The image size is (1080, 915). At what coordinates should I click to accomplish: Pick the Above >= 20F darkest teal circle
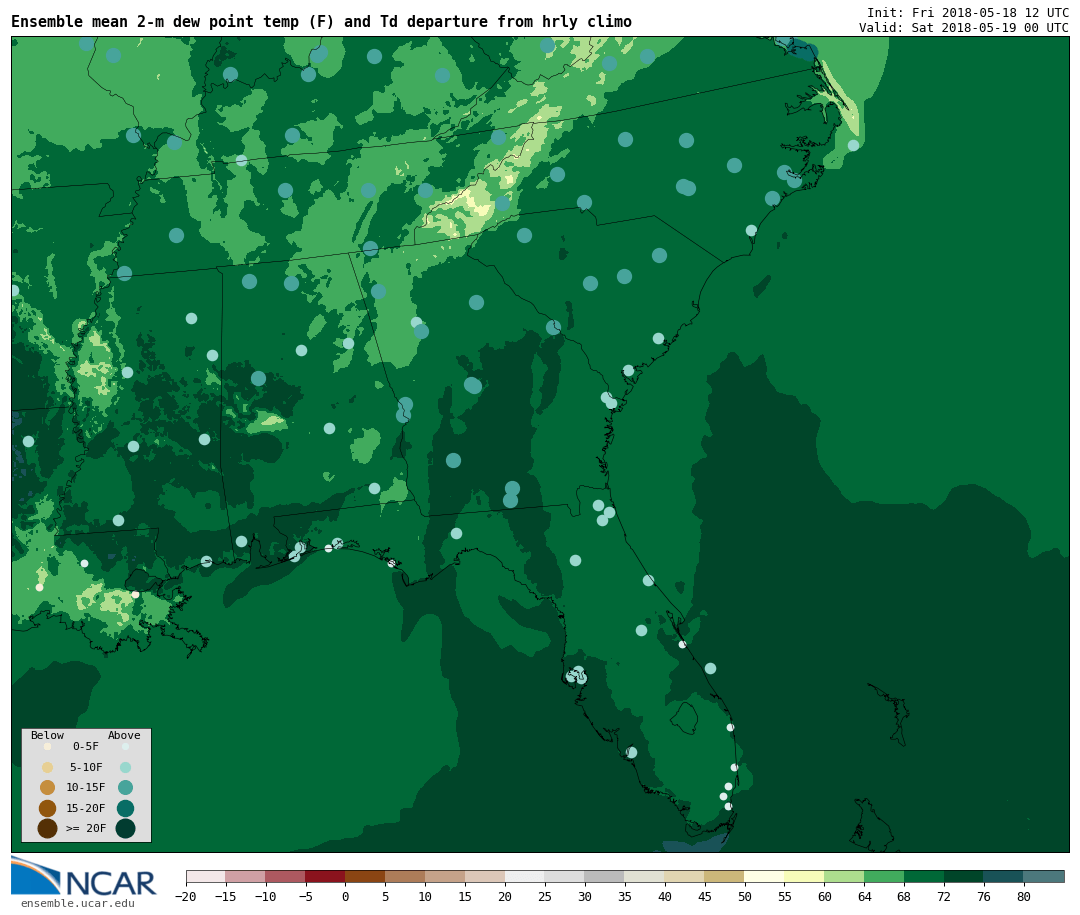pos(125,828)
